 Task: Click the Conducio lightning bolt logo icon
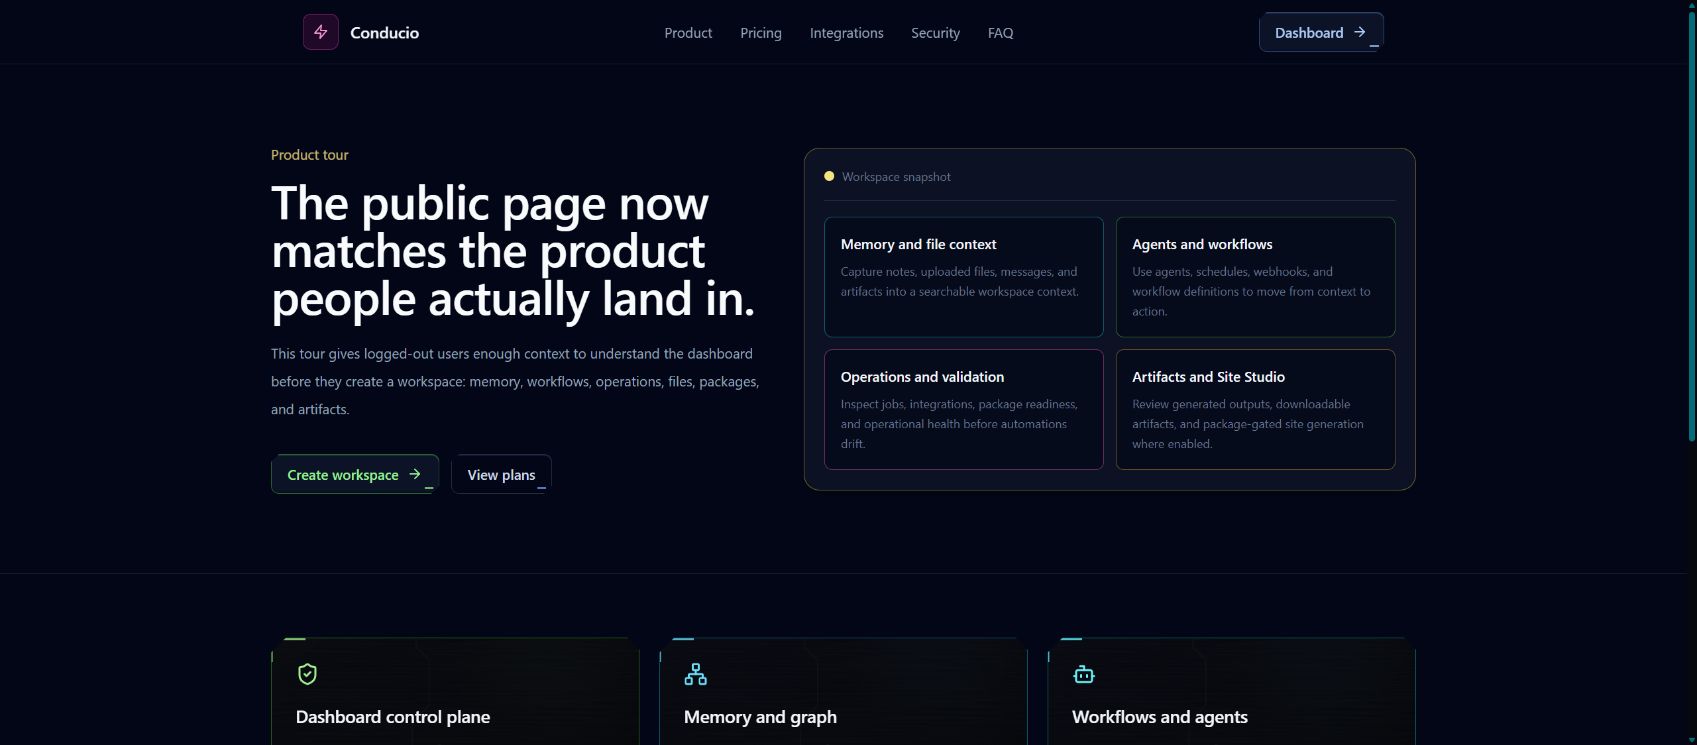[320, 32]
